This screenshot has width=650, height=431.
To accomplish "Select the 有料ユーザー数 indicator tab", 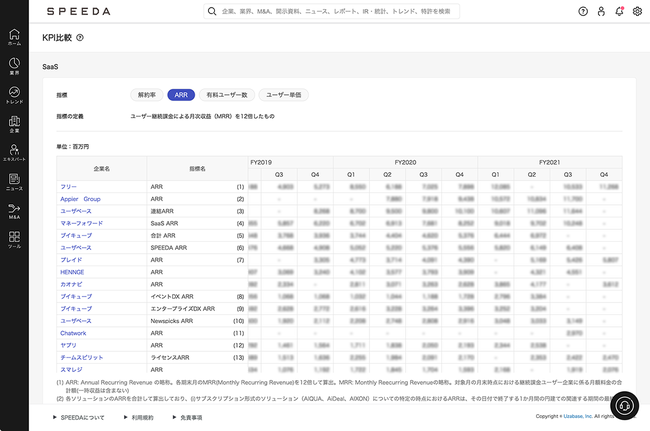I will point(227,95).
